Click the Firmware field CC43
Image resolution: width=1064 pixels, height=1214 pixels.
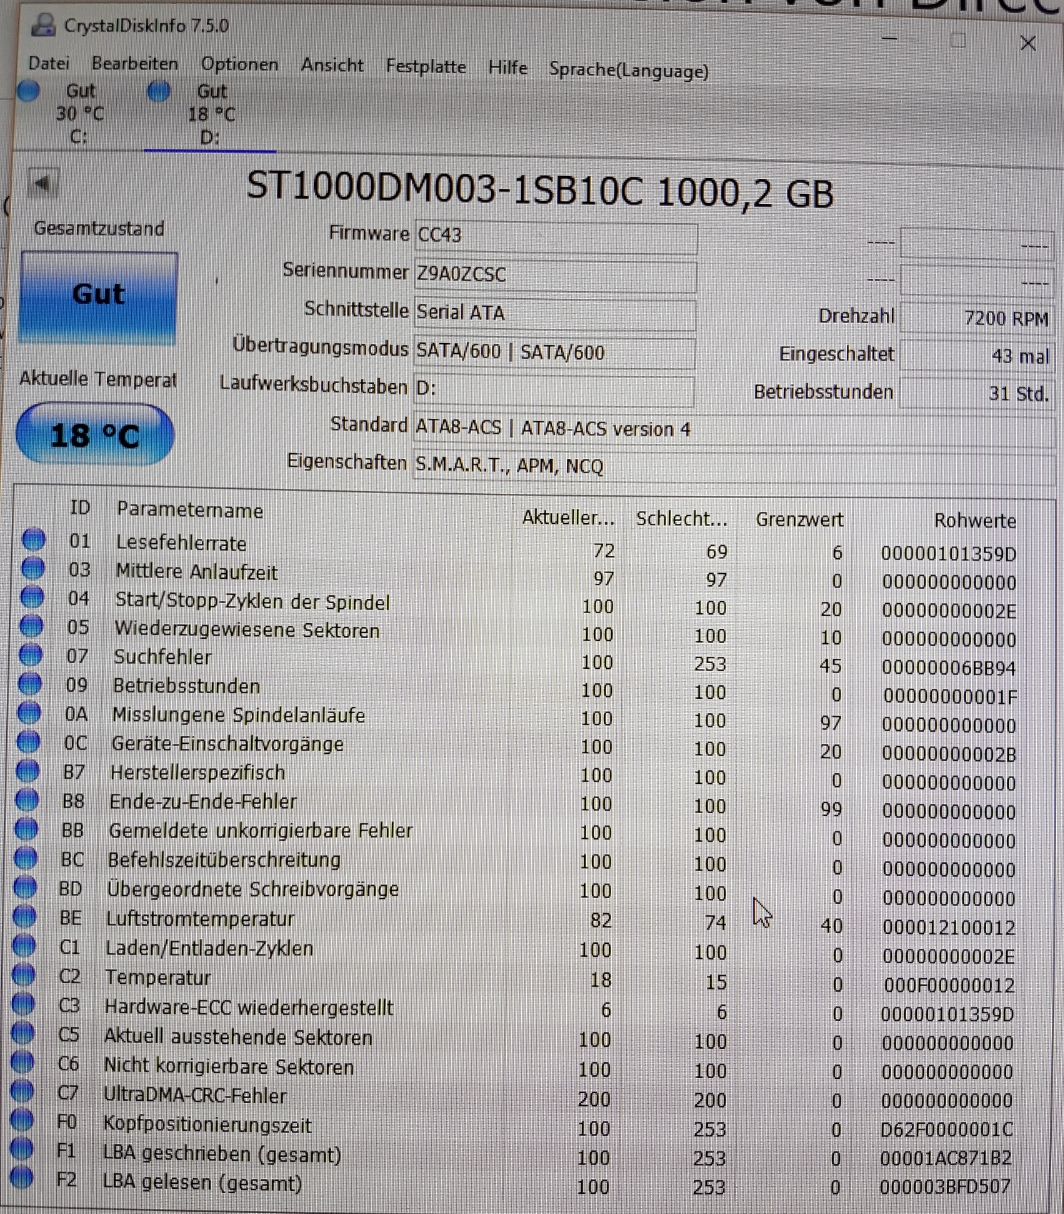tap(555, 236)
